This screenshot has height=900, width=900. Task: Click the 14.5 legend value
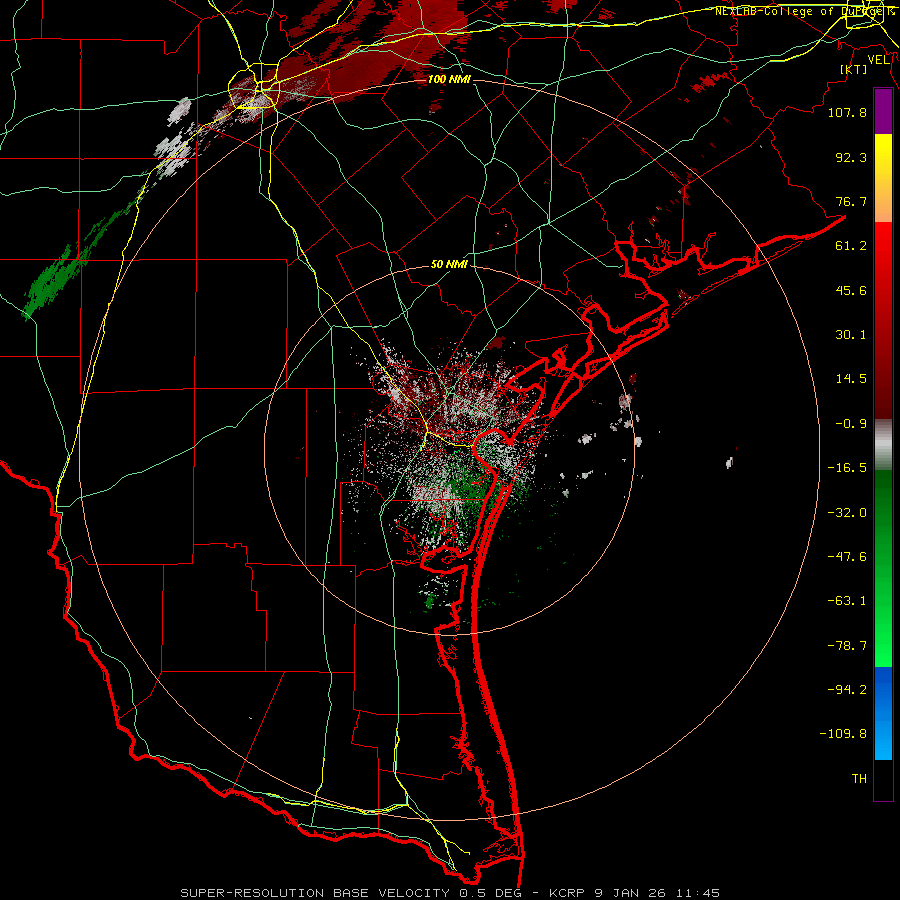click(851, 379)
